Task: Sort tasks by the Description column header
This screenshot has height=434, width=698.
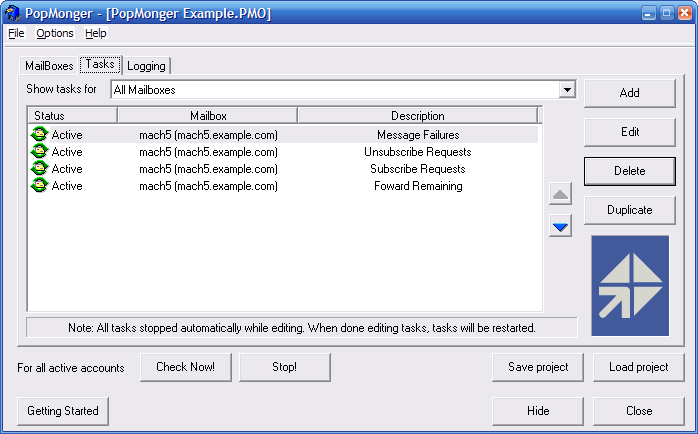Action: (418, 116)
